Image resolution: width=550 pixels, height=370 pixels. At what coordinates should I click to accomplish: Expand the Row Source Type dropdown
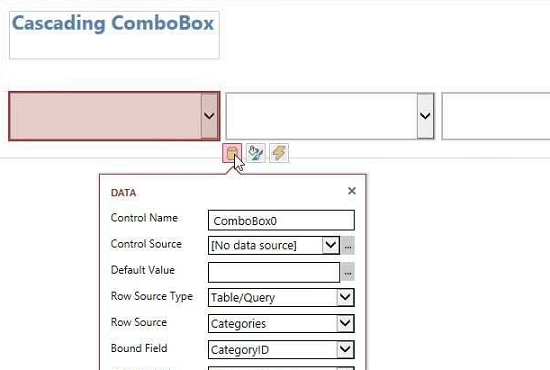pyautogui.click(x=345, y=297)
